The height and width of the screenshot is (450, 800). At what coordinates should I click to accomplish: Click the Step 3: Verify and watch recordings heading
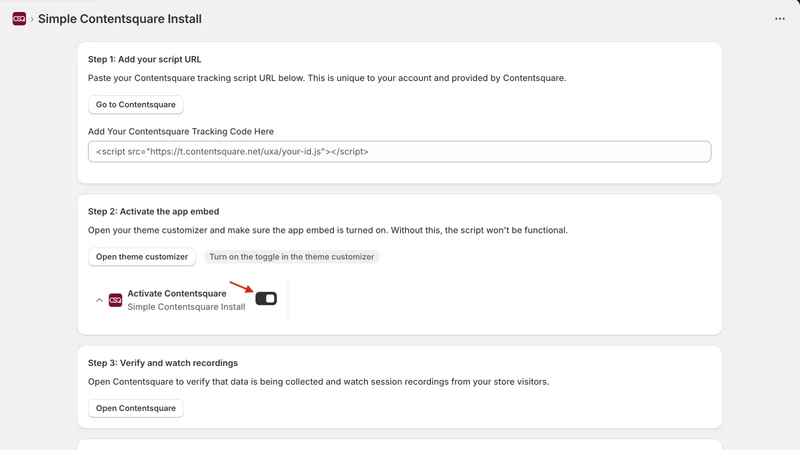pyautogui.click(x=163, y=363)
